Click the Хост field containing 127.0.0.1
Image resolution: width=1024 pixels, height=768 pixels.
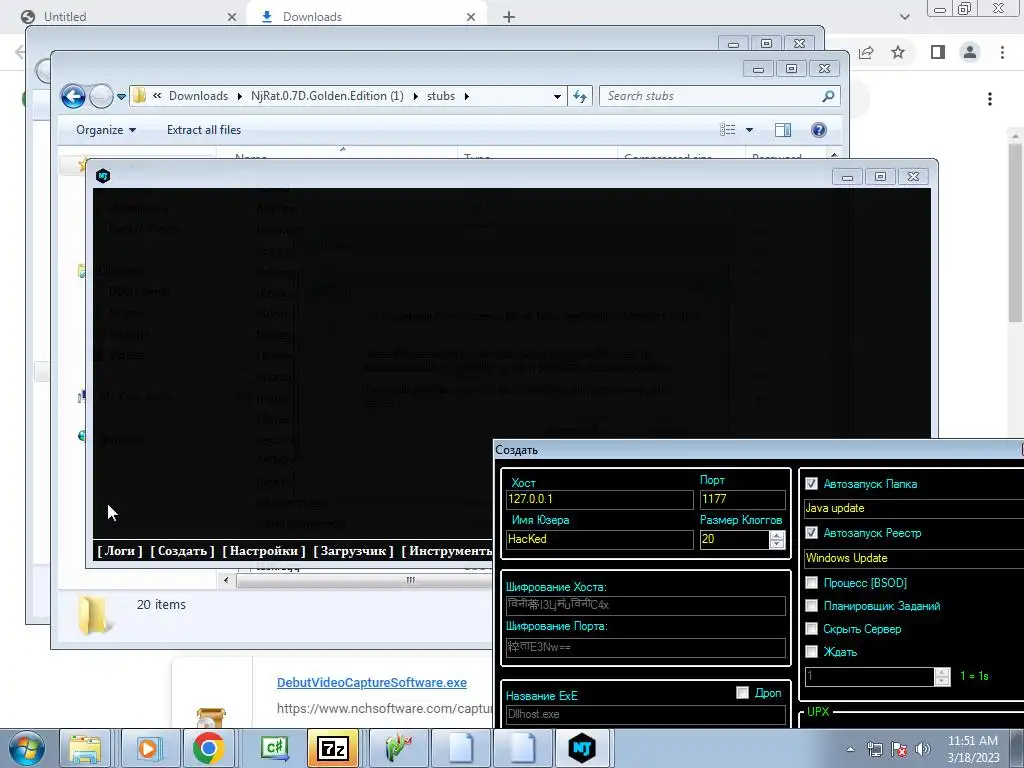coord(600,500)
